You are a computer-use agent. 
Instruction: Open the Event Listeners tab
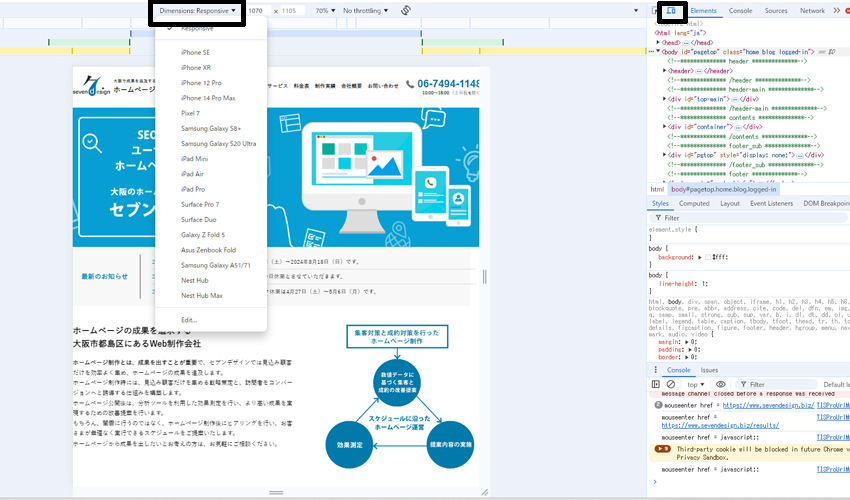[x=771, y=203]
